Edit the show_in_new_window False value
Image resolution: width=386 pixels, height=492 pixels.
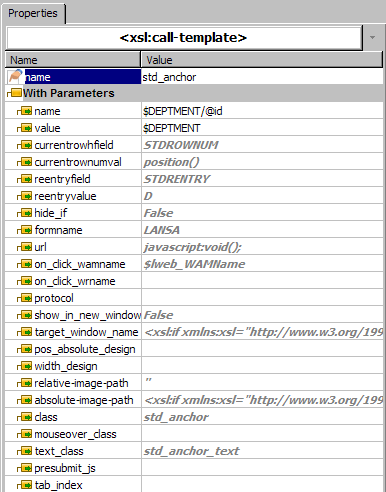(262, 315)
